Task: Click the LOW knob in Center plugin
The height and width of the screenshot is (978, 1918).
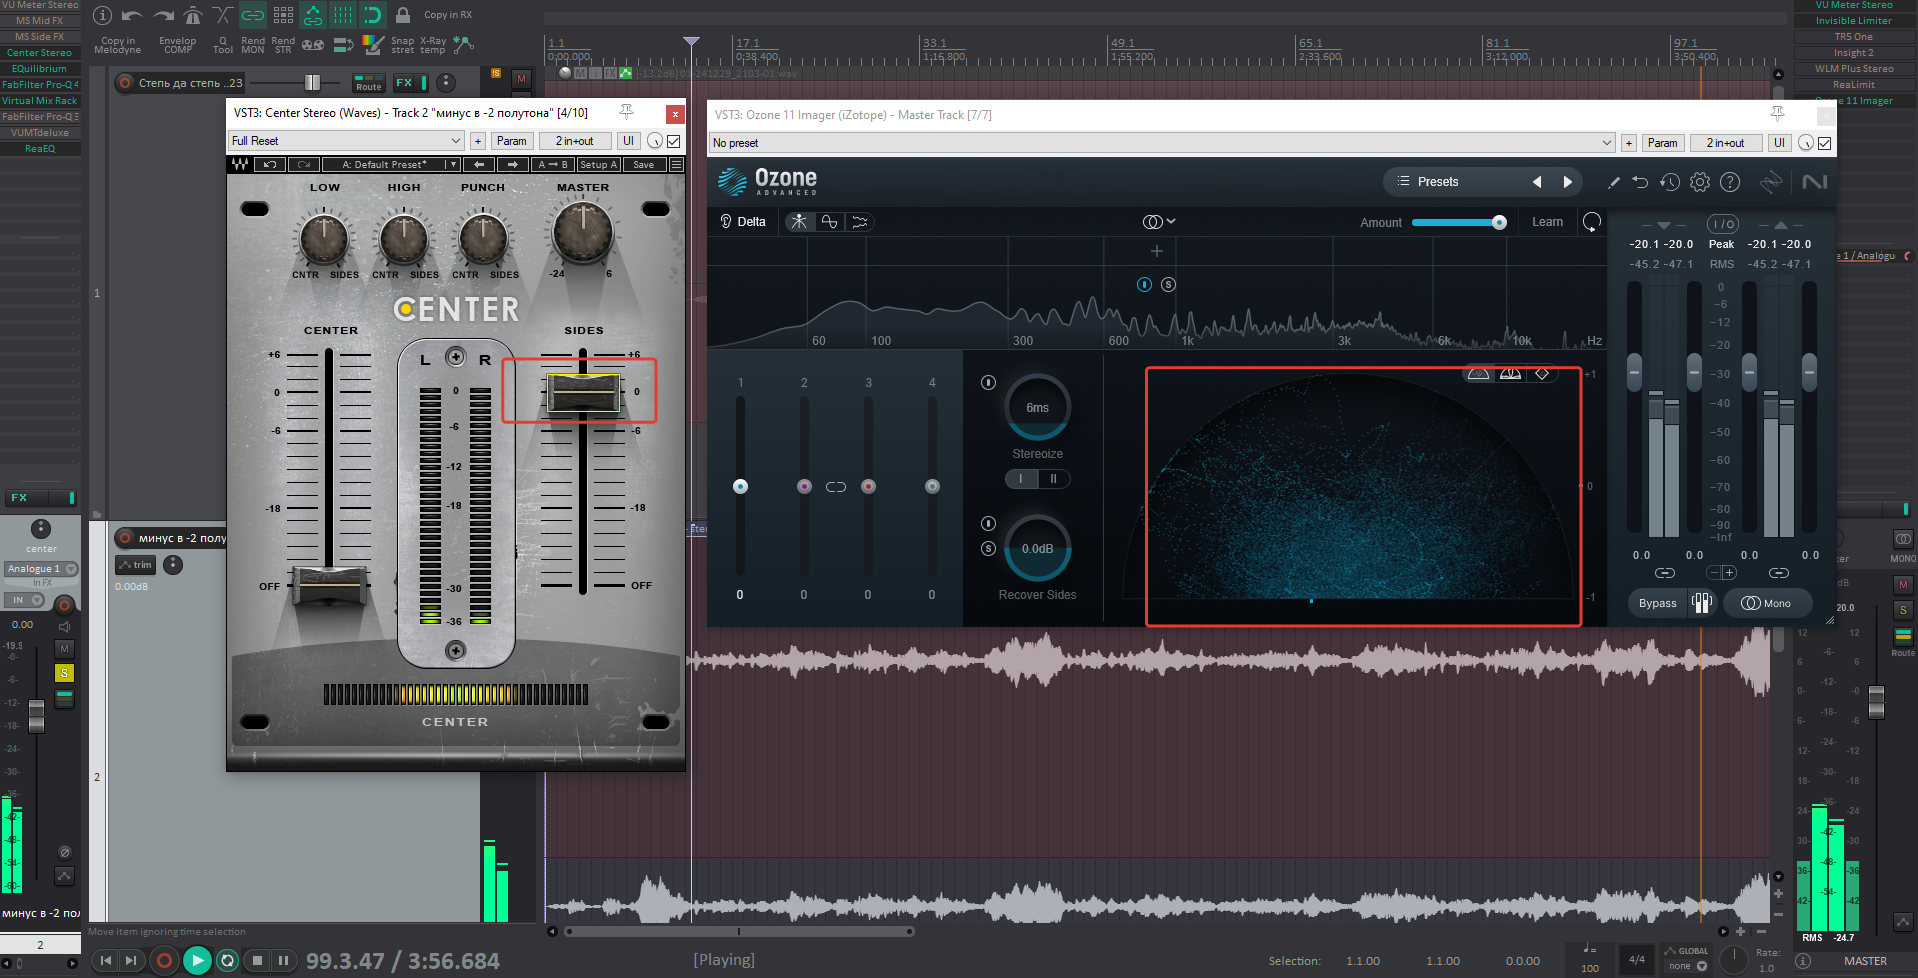Action: click(324, 238)
